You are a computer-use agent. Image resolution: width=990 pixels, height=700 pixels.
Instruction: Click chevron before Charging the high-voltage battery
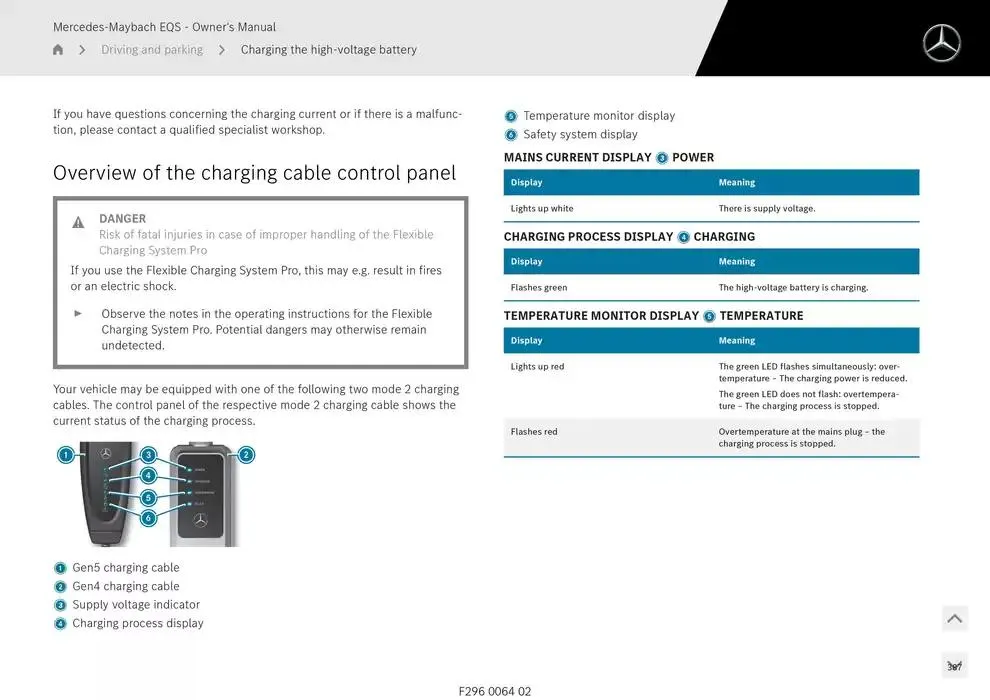coord(221,50)
